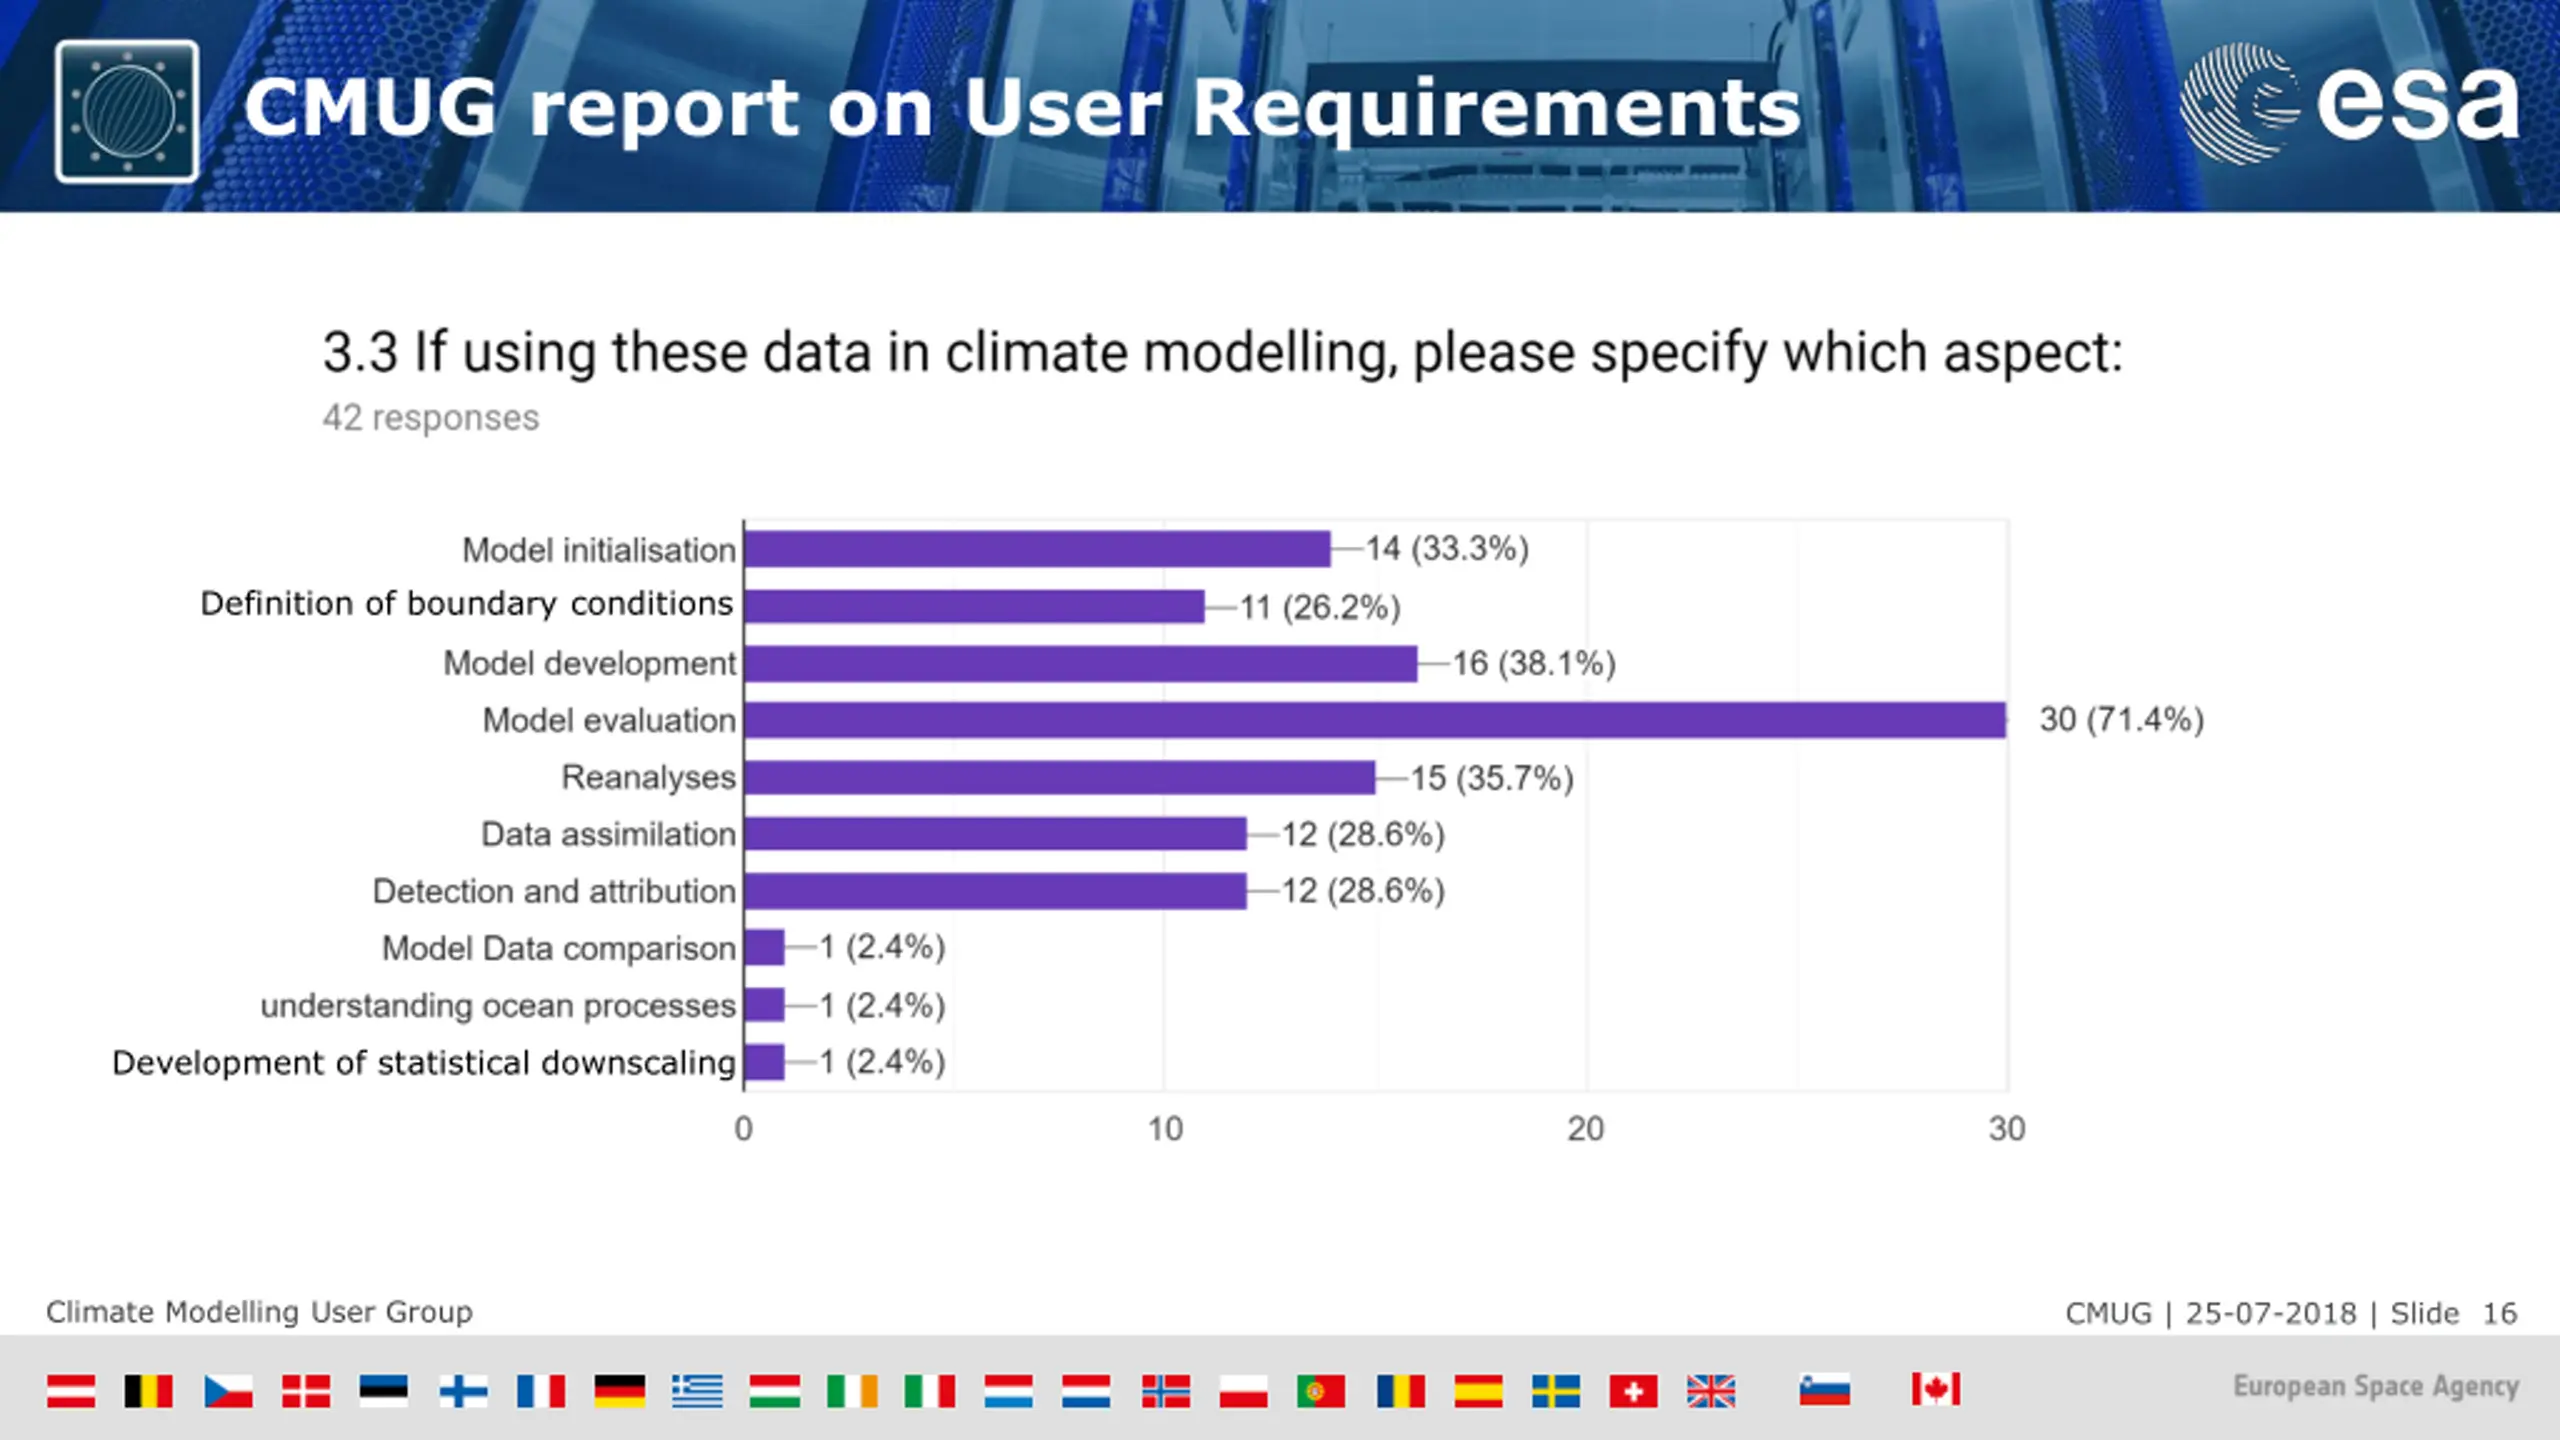Click the x-axis tick label '10'

pyautogui.click(x=1165, y=1130)
